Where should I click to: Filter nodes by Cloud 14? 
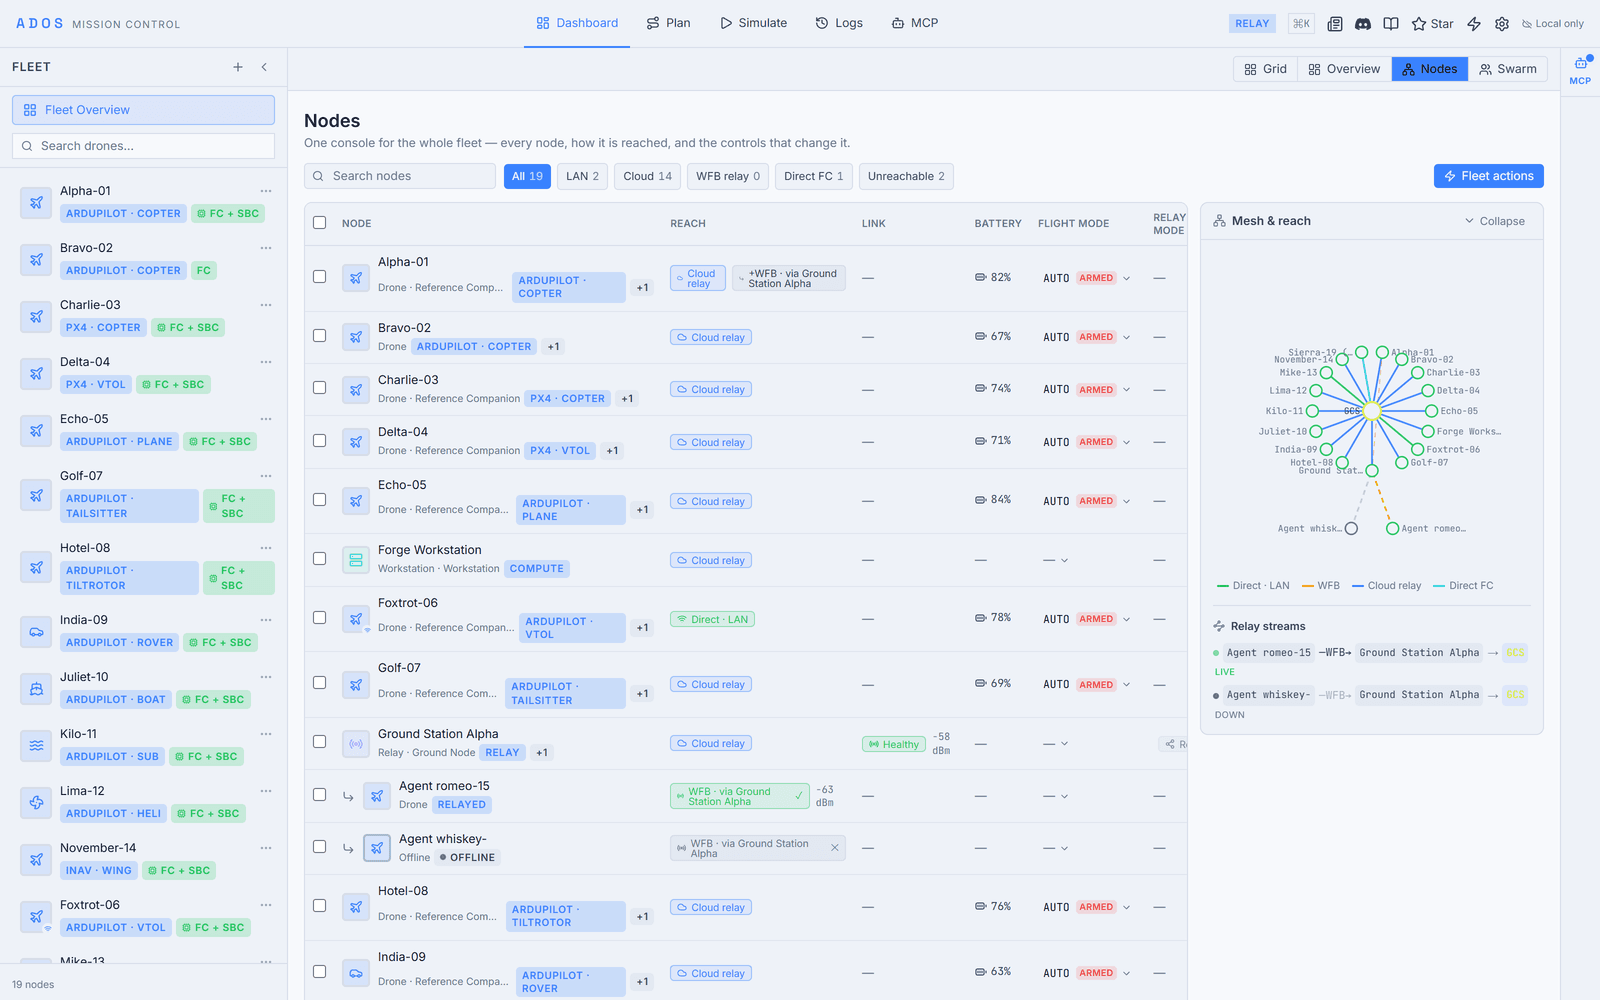point(648,176)
